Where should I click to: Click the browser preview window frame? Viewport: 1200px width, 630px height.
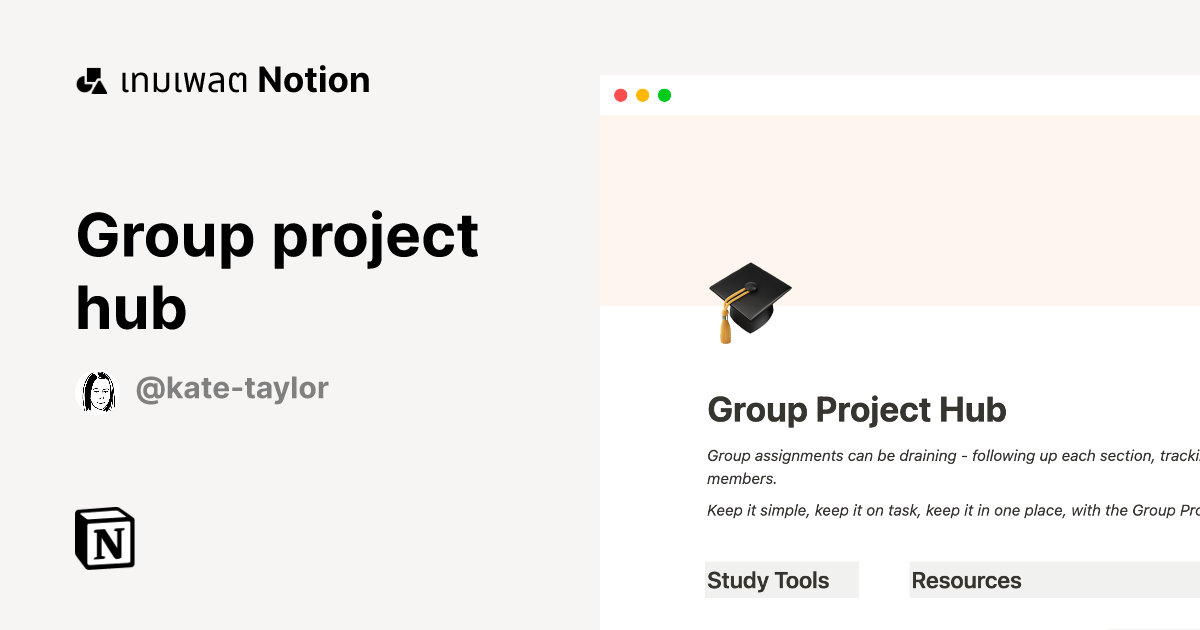[x=900, y=95]
